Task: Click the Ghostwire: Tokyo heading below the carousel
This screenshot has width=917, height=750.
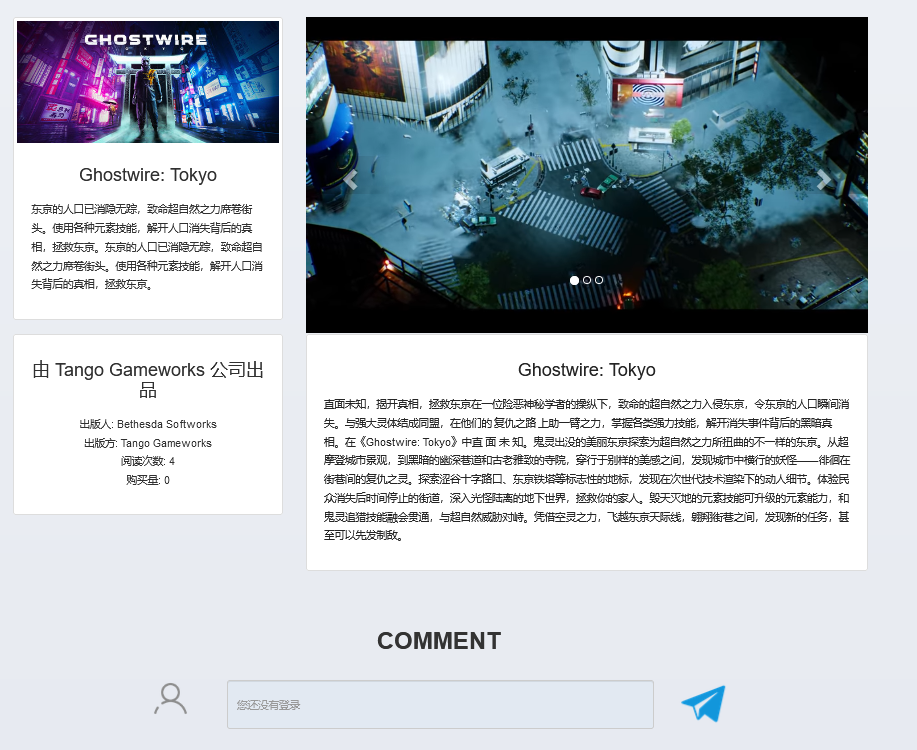Action: (x=587, y=370)
